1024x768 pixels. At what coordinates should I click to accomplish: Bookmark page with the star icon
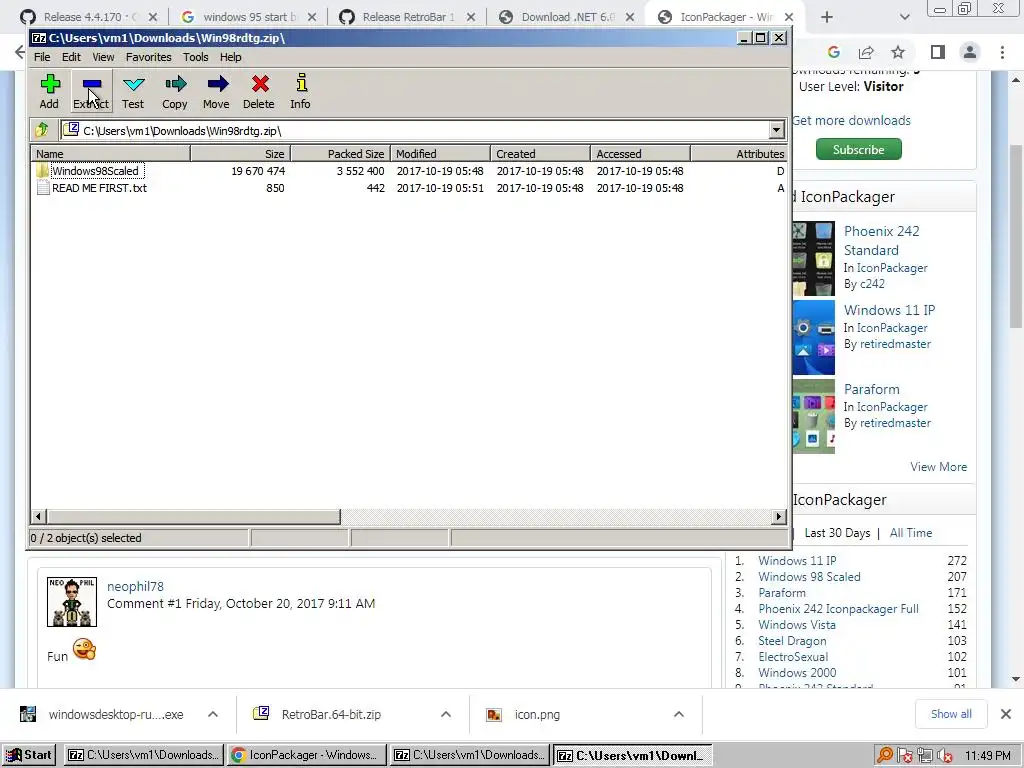coord(898,52)
